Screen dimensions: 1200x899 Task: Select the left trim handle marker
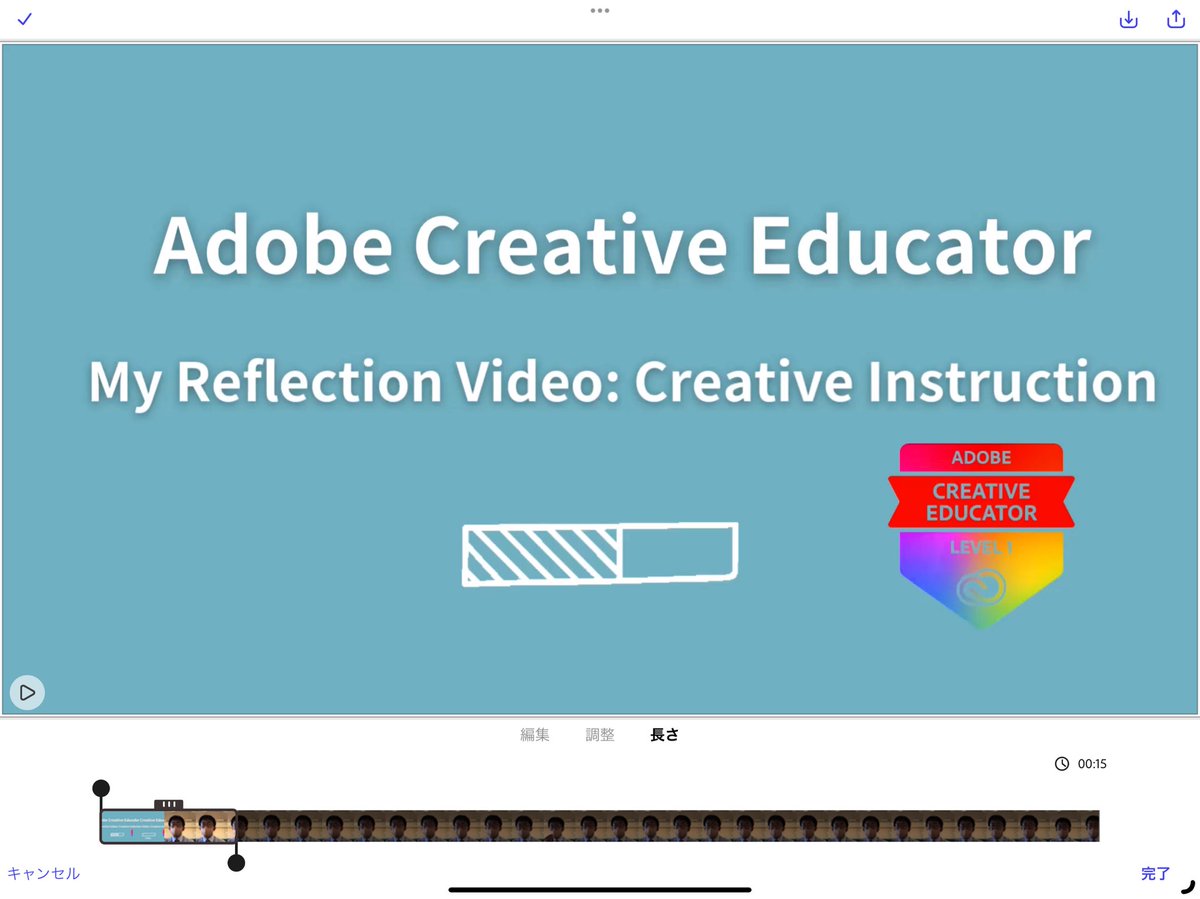click(102, 789)
